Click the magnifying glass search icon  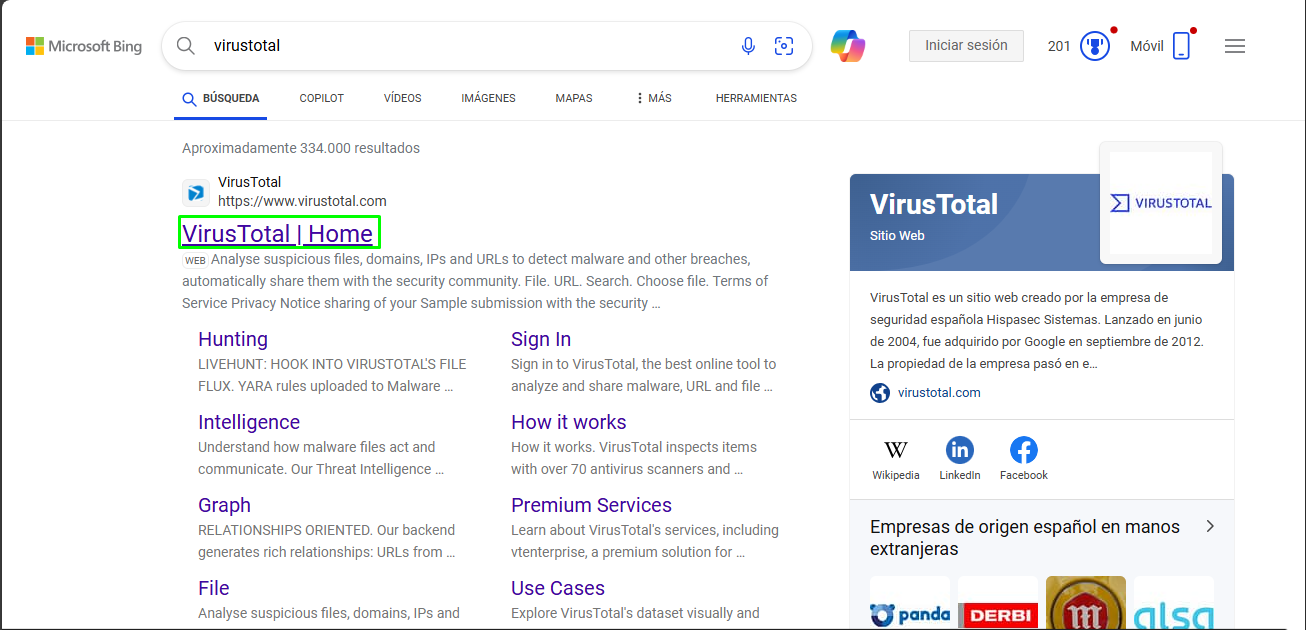(186, 45)
